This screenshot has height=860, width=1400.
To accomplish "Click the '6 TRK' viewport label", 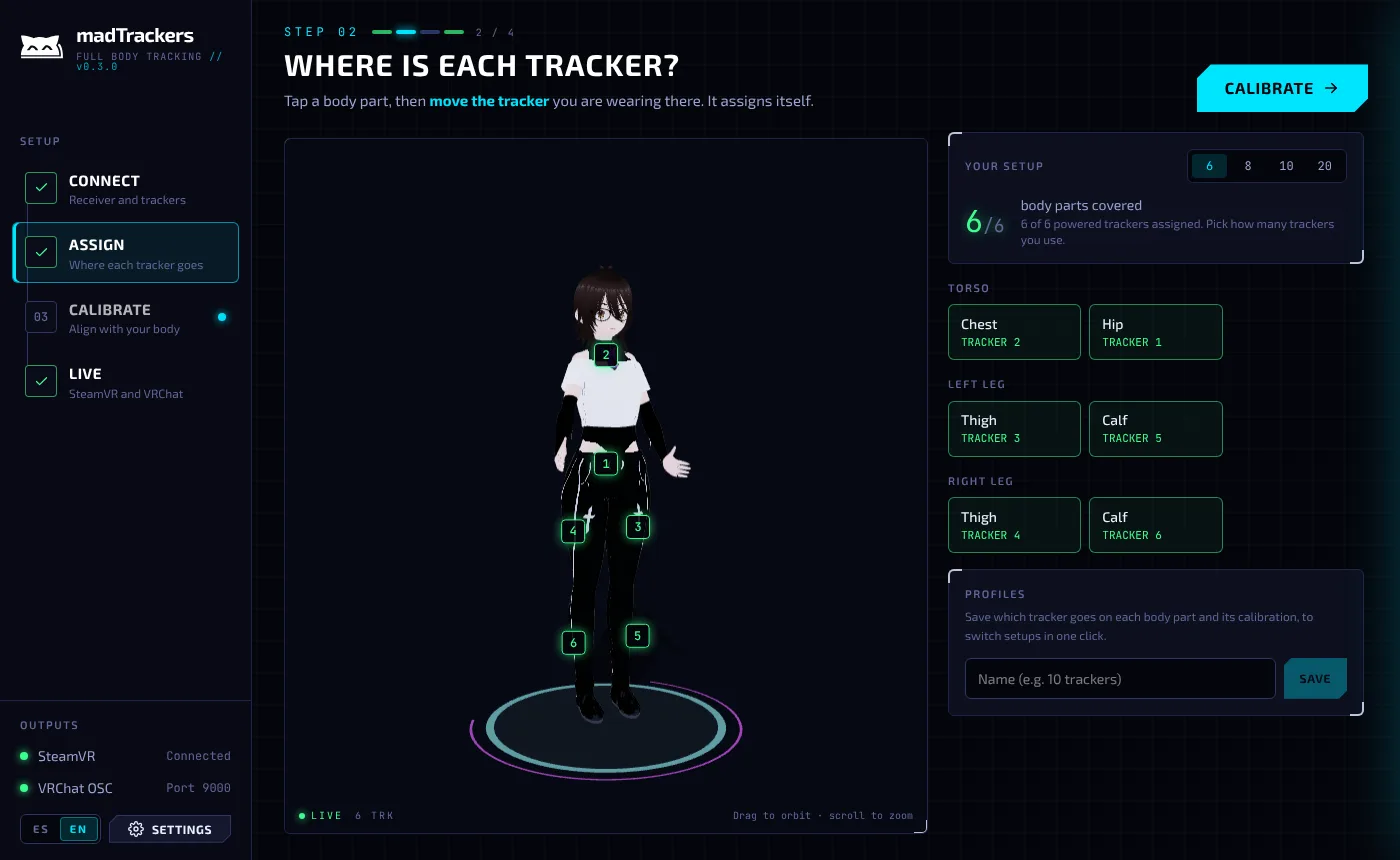I will coord(375,816).
